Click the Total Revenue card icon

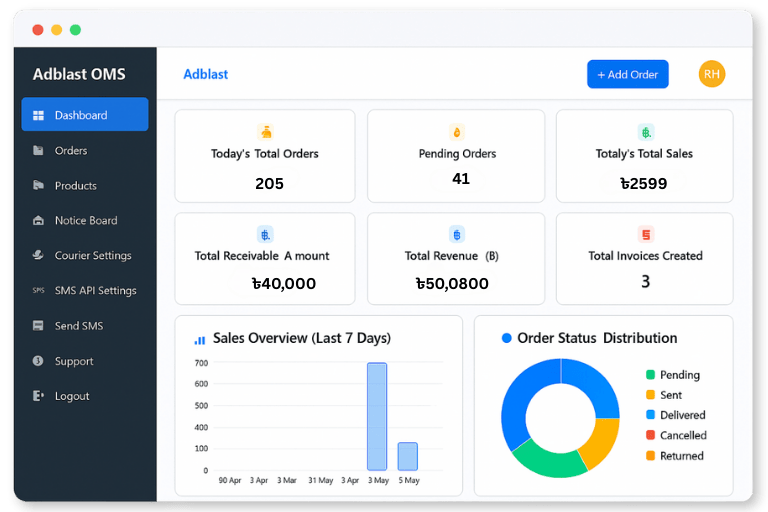(457, 235)
